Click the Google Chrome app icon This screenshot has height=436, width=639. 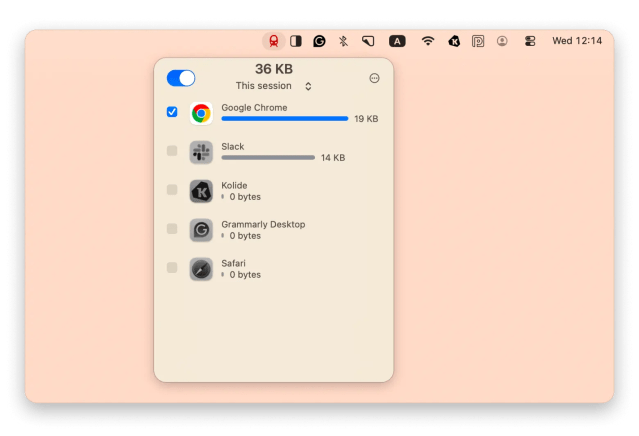coord(201,113)
